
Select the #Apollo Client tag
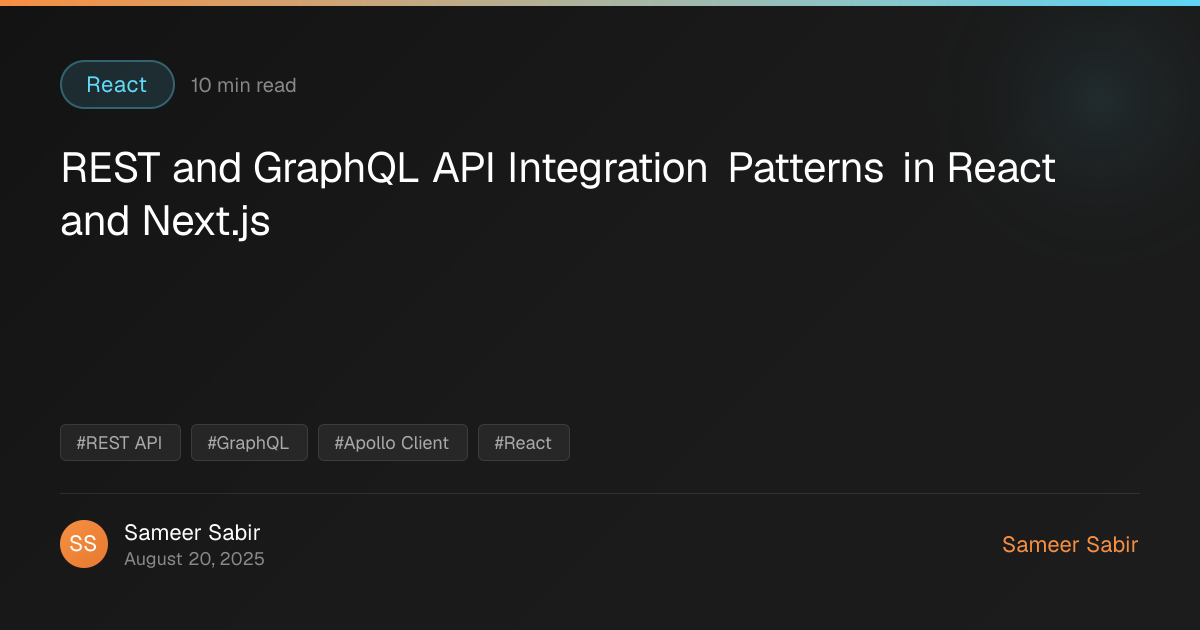click(x=393, y=443)
